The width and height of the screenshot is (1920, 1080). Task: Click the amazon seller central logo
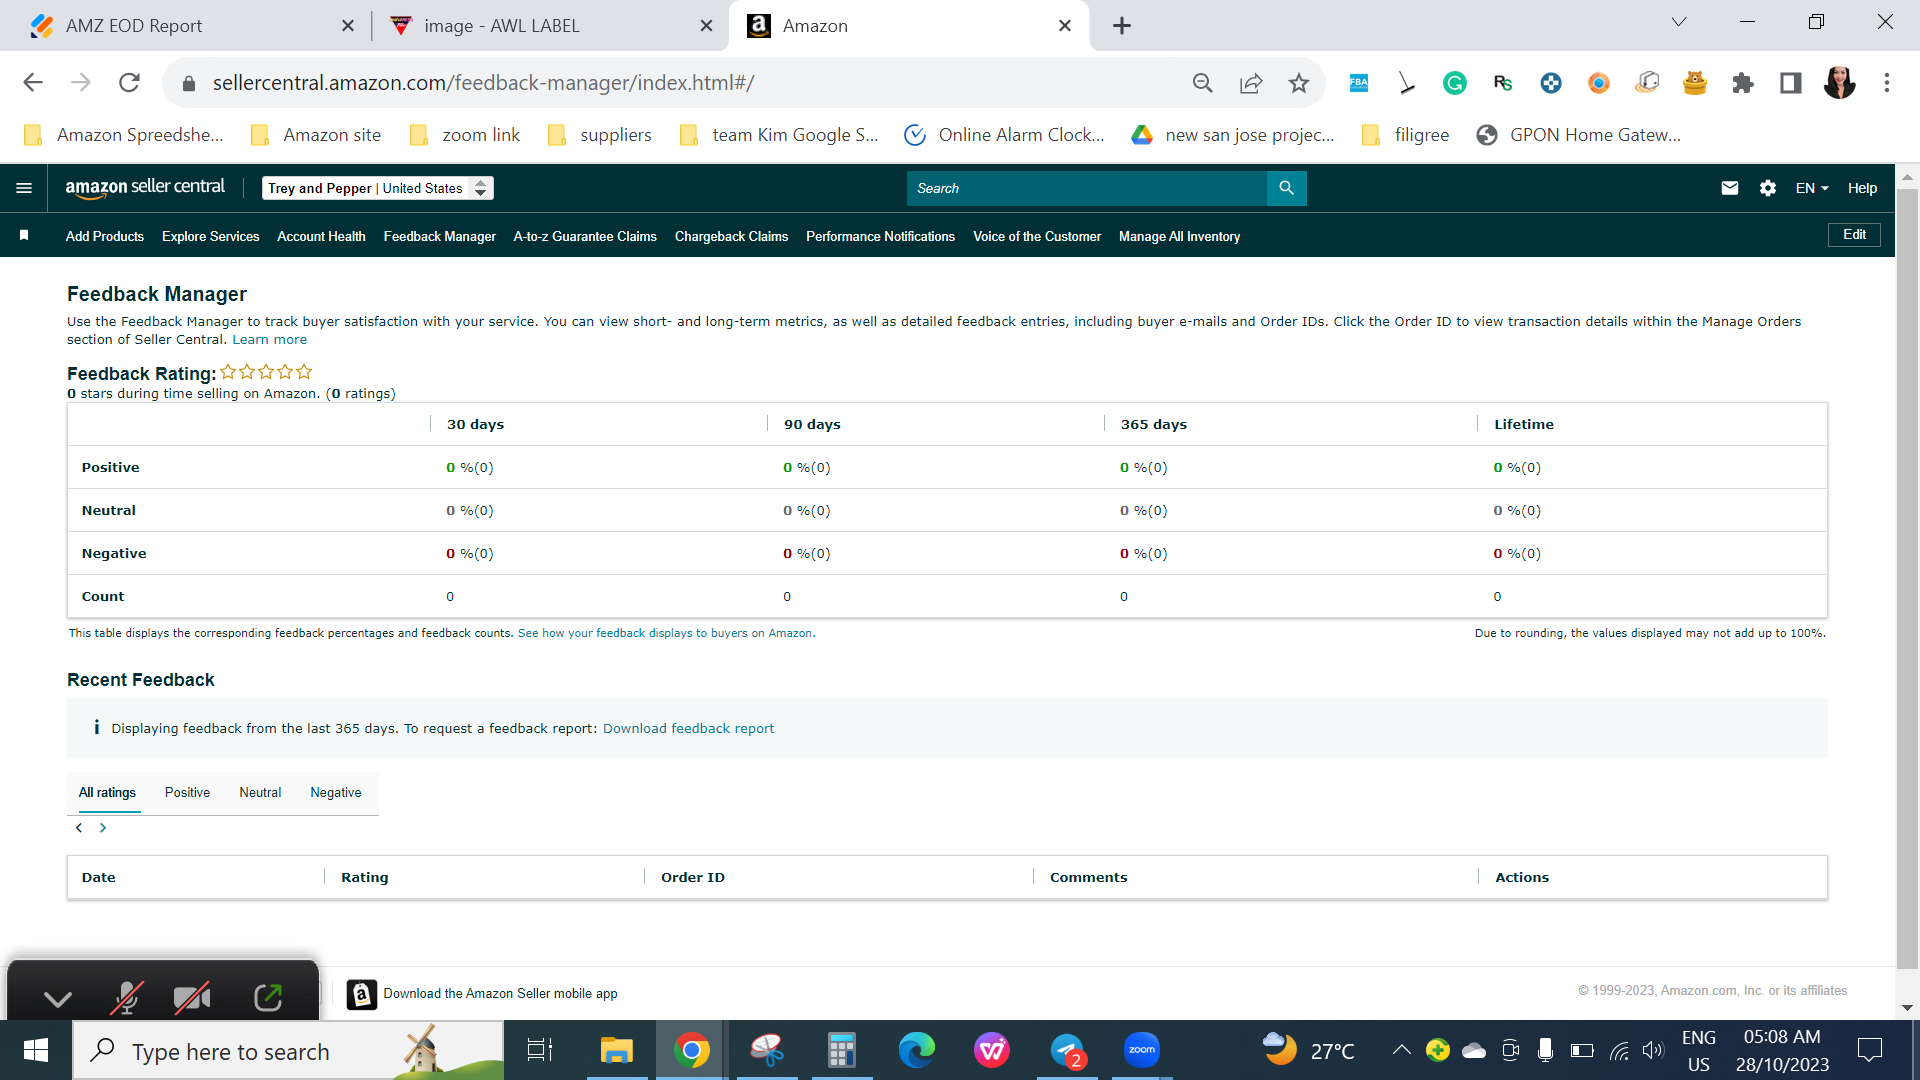[x=145, y=187]
